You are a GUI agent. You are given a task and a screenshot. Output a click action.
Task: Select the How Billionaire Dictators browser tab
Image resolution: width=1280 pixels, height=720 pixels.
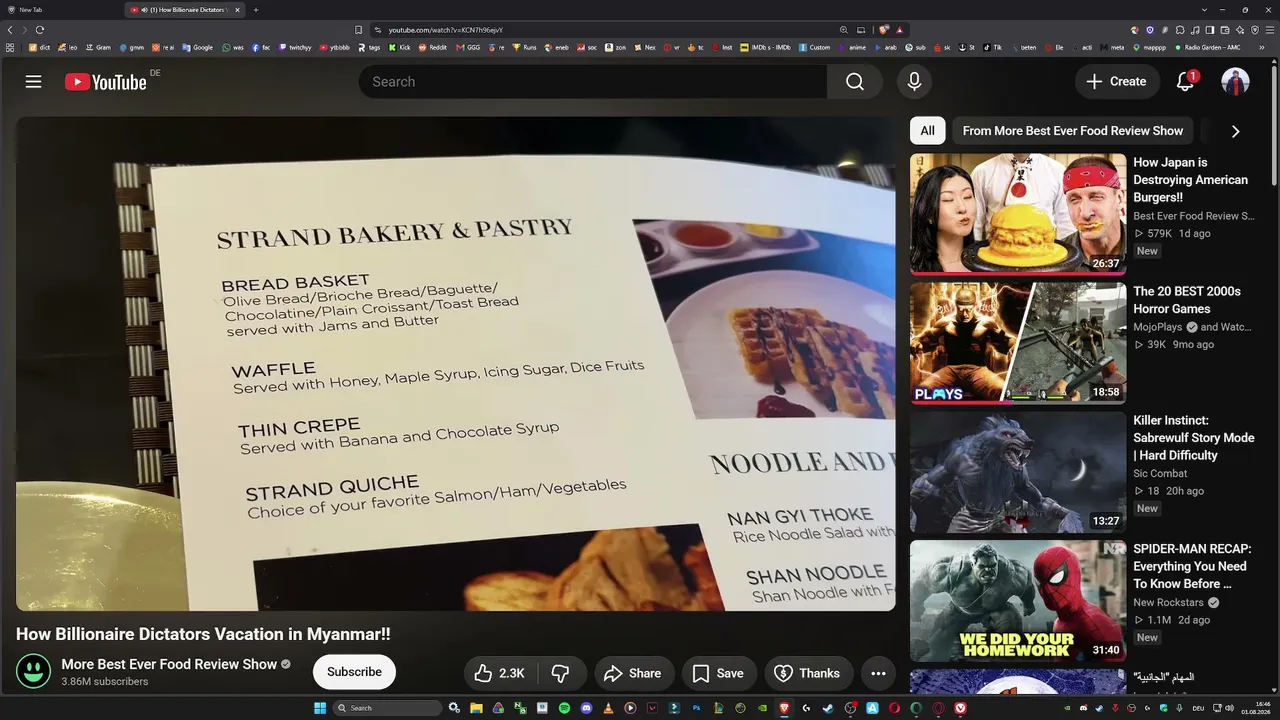click(183, 10)
